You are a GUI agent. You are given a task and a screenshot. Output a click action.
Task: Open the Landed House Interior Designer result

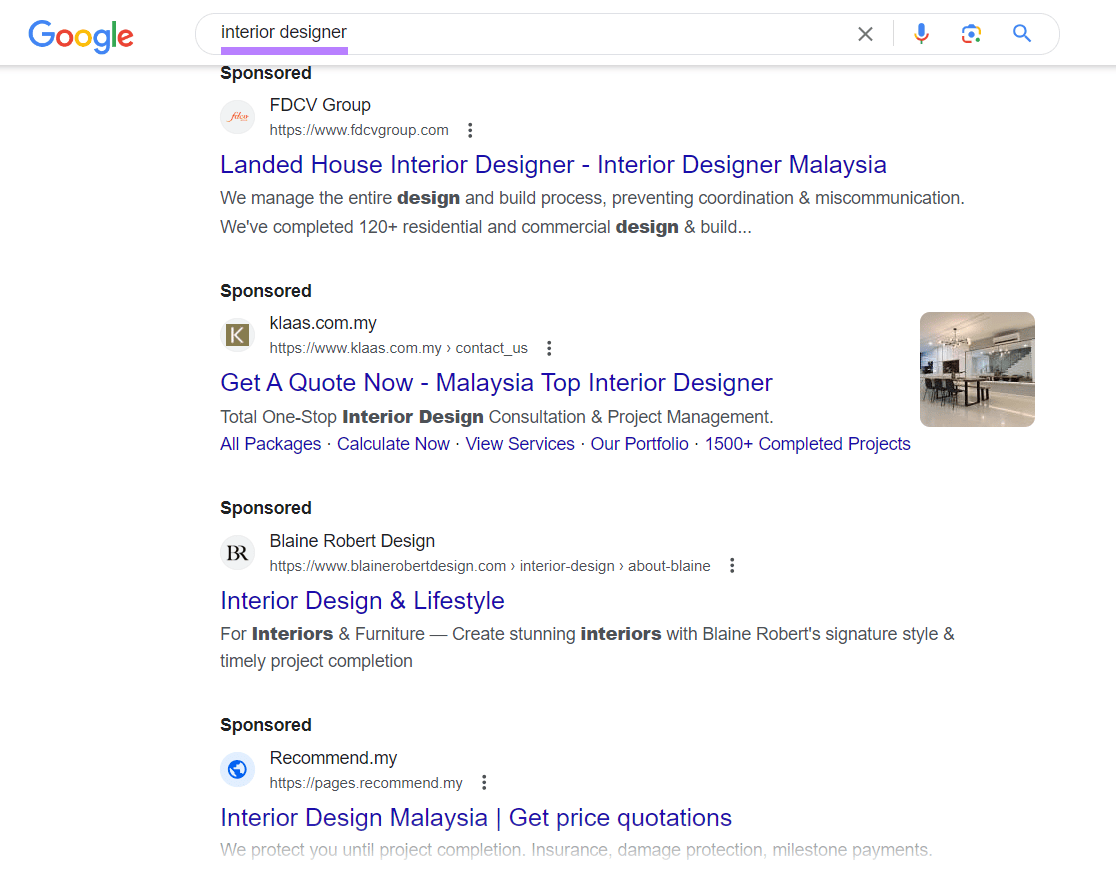pos(553,164)
